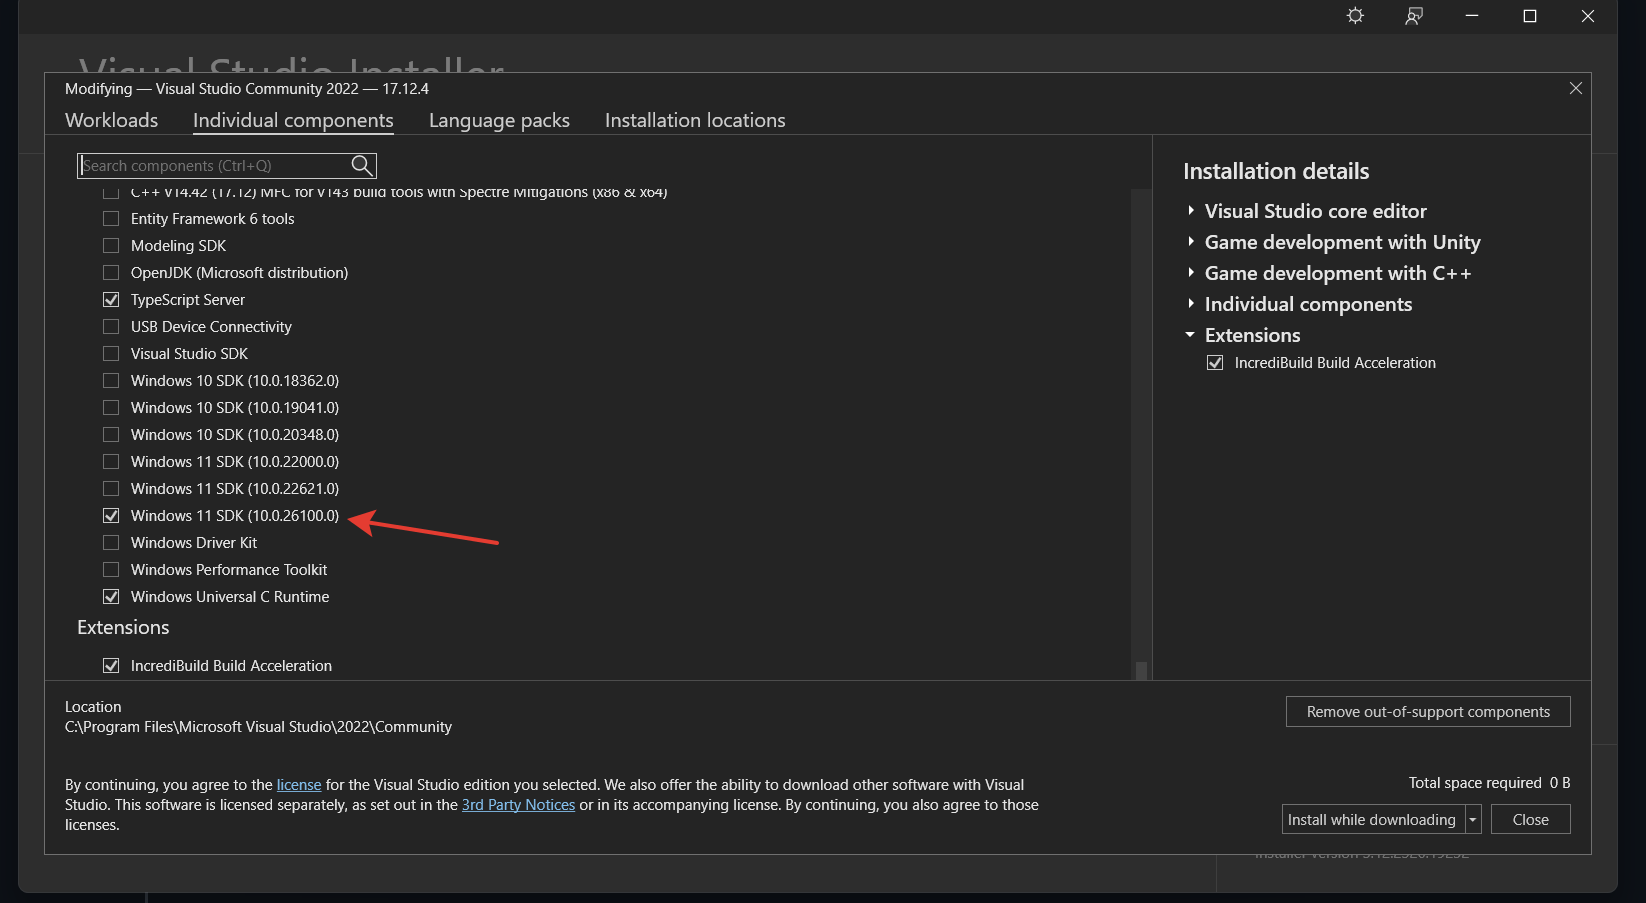1646x903 pixels.
Task: Uncheck the TypeScript Server component
Action: click(x=111, y=300)
